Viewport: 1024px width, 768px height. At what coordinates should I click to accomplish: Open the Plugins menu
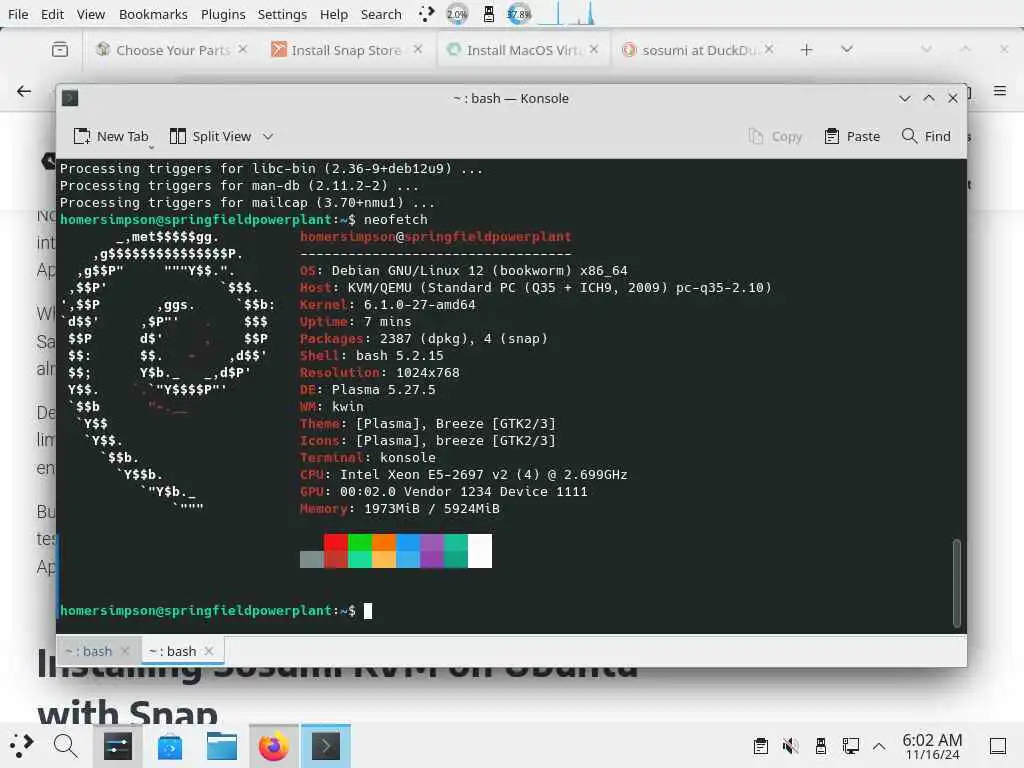coord(223,14)
